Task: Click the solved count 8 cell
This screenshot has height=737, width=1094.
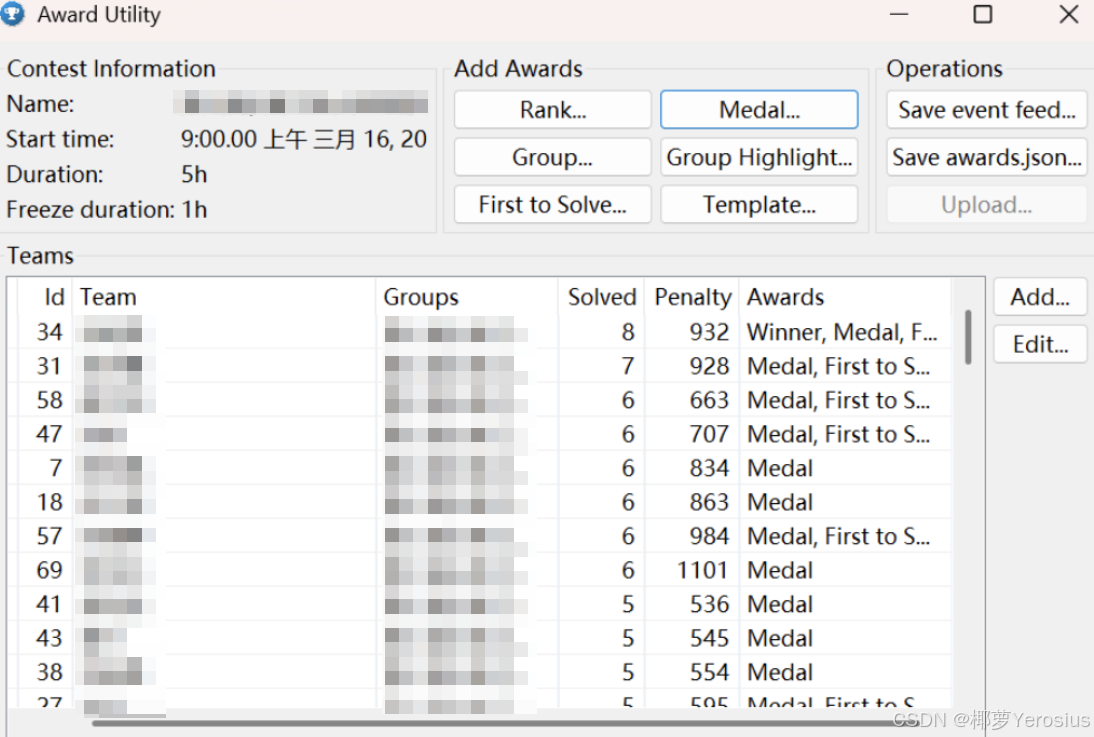Action: click(x=628, y=332)
